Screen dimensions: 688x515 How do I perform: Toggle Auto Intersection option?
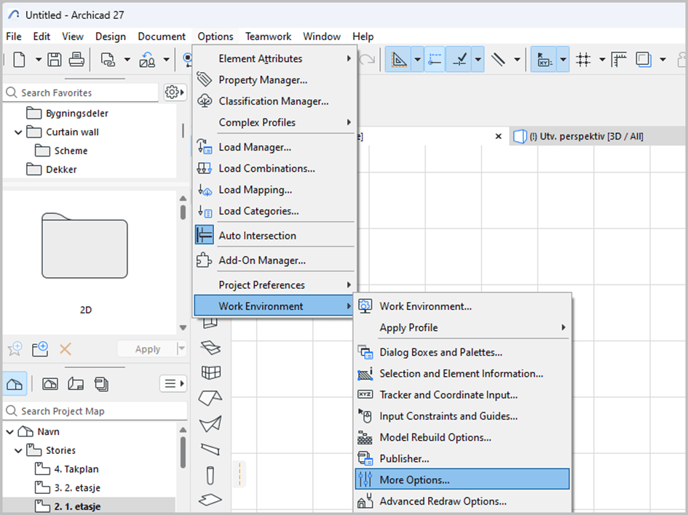[275, 236]
